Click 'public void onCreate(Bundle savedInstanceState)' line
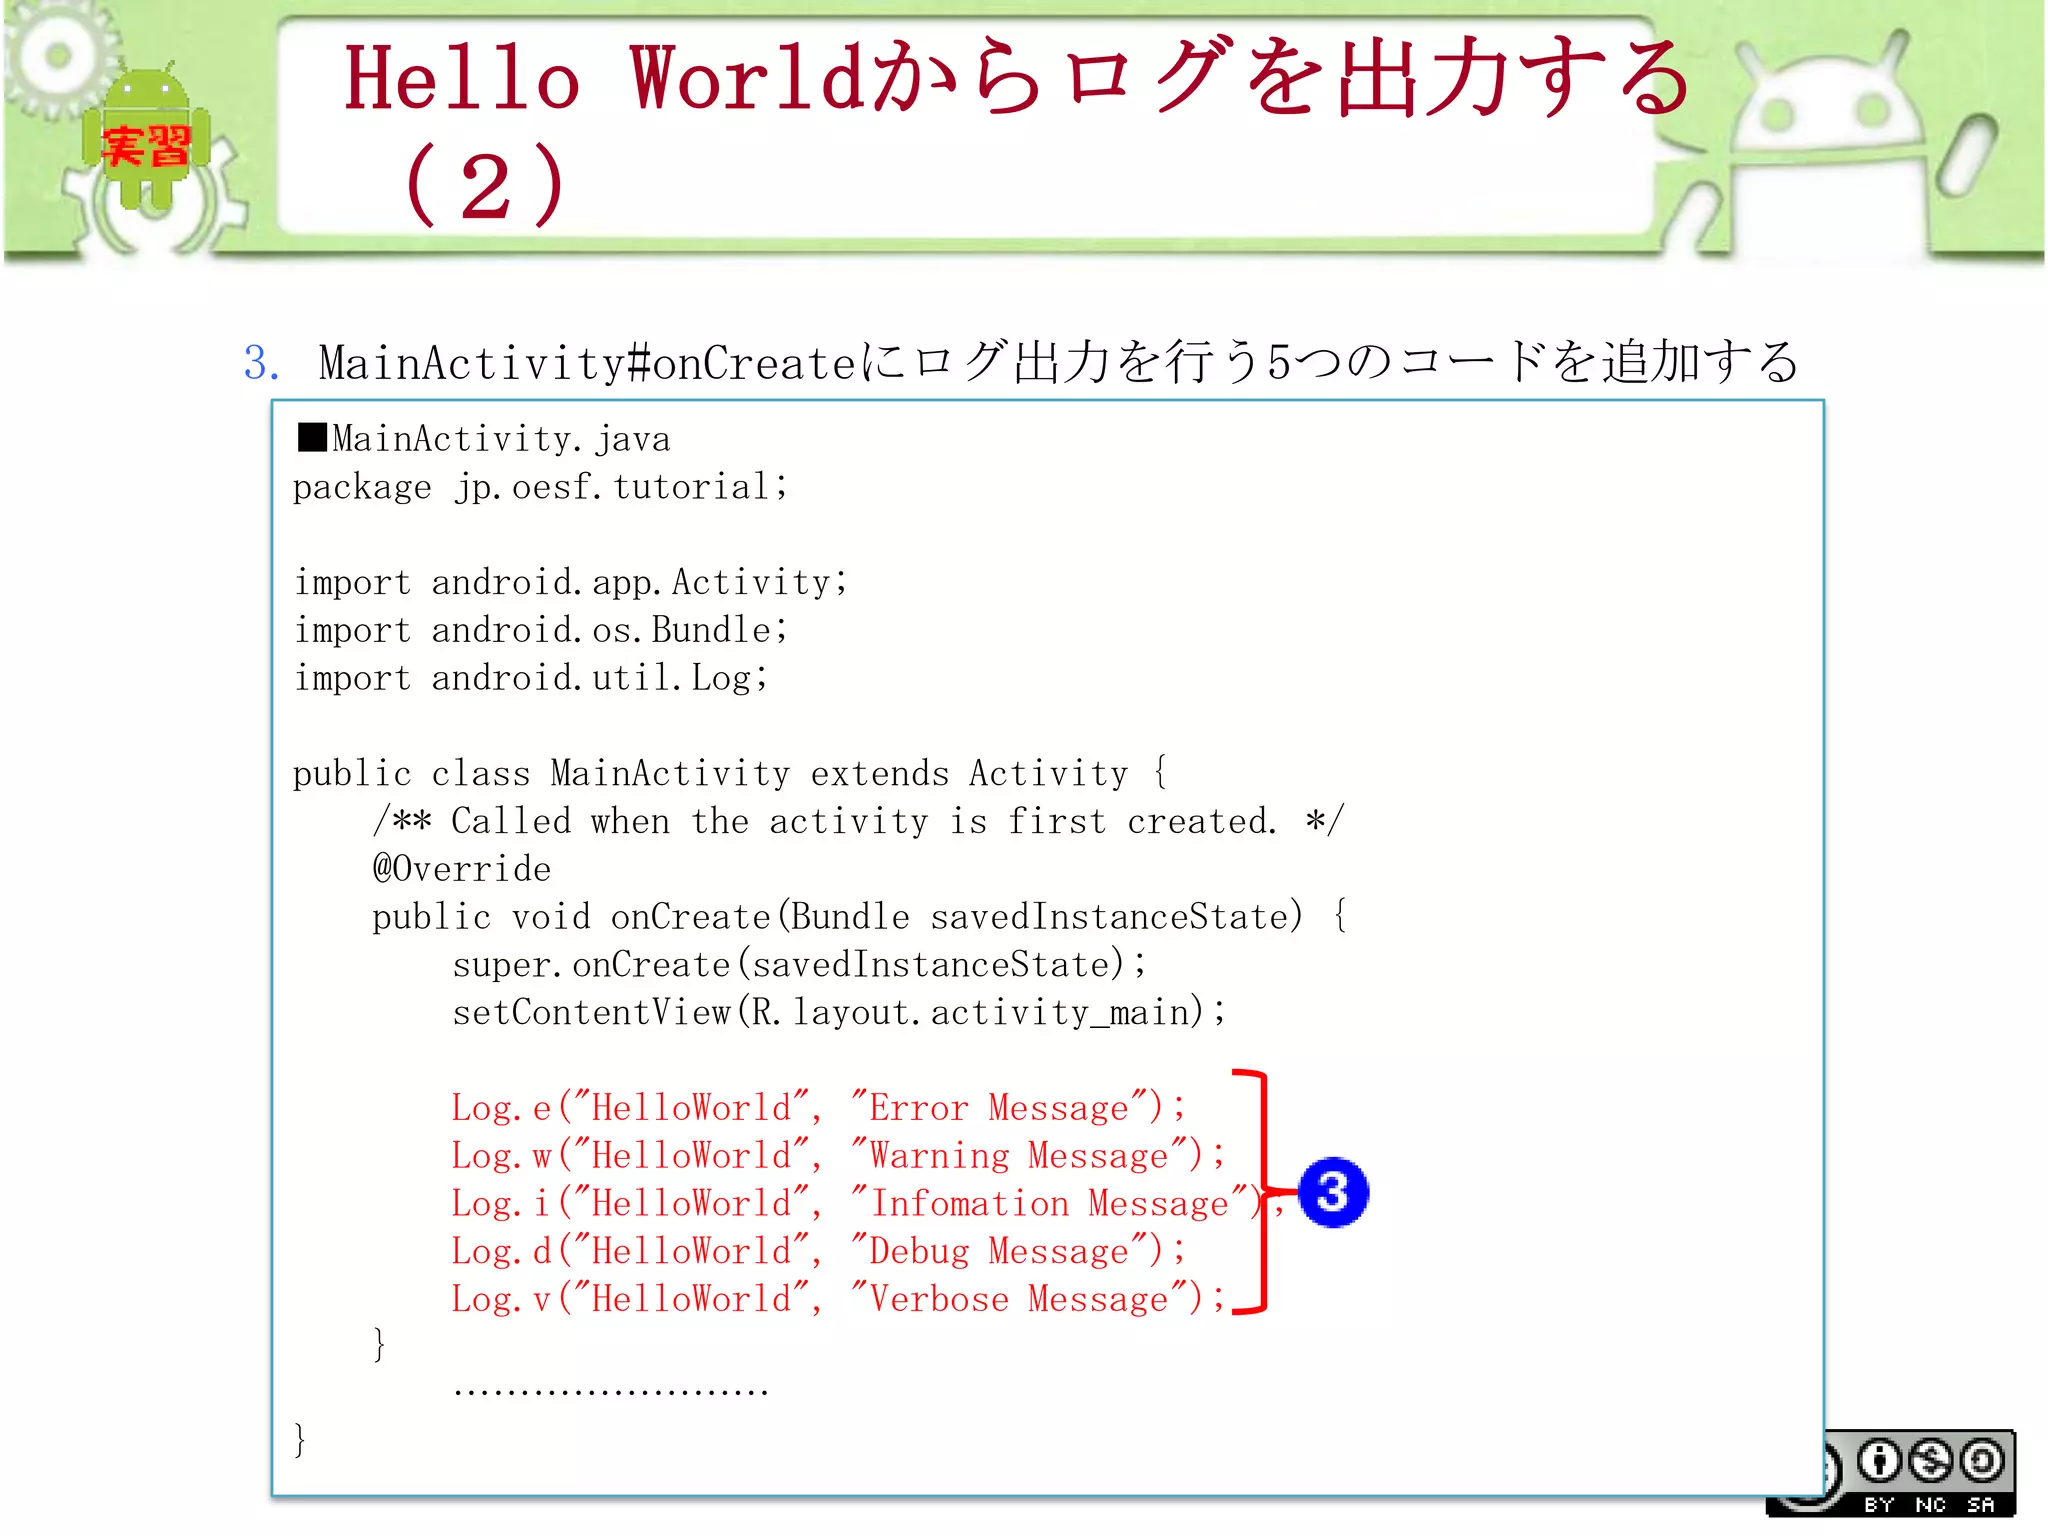This screenshot has width=2048, height=1536. pyautogui.click(x=860, y=917)
